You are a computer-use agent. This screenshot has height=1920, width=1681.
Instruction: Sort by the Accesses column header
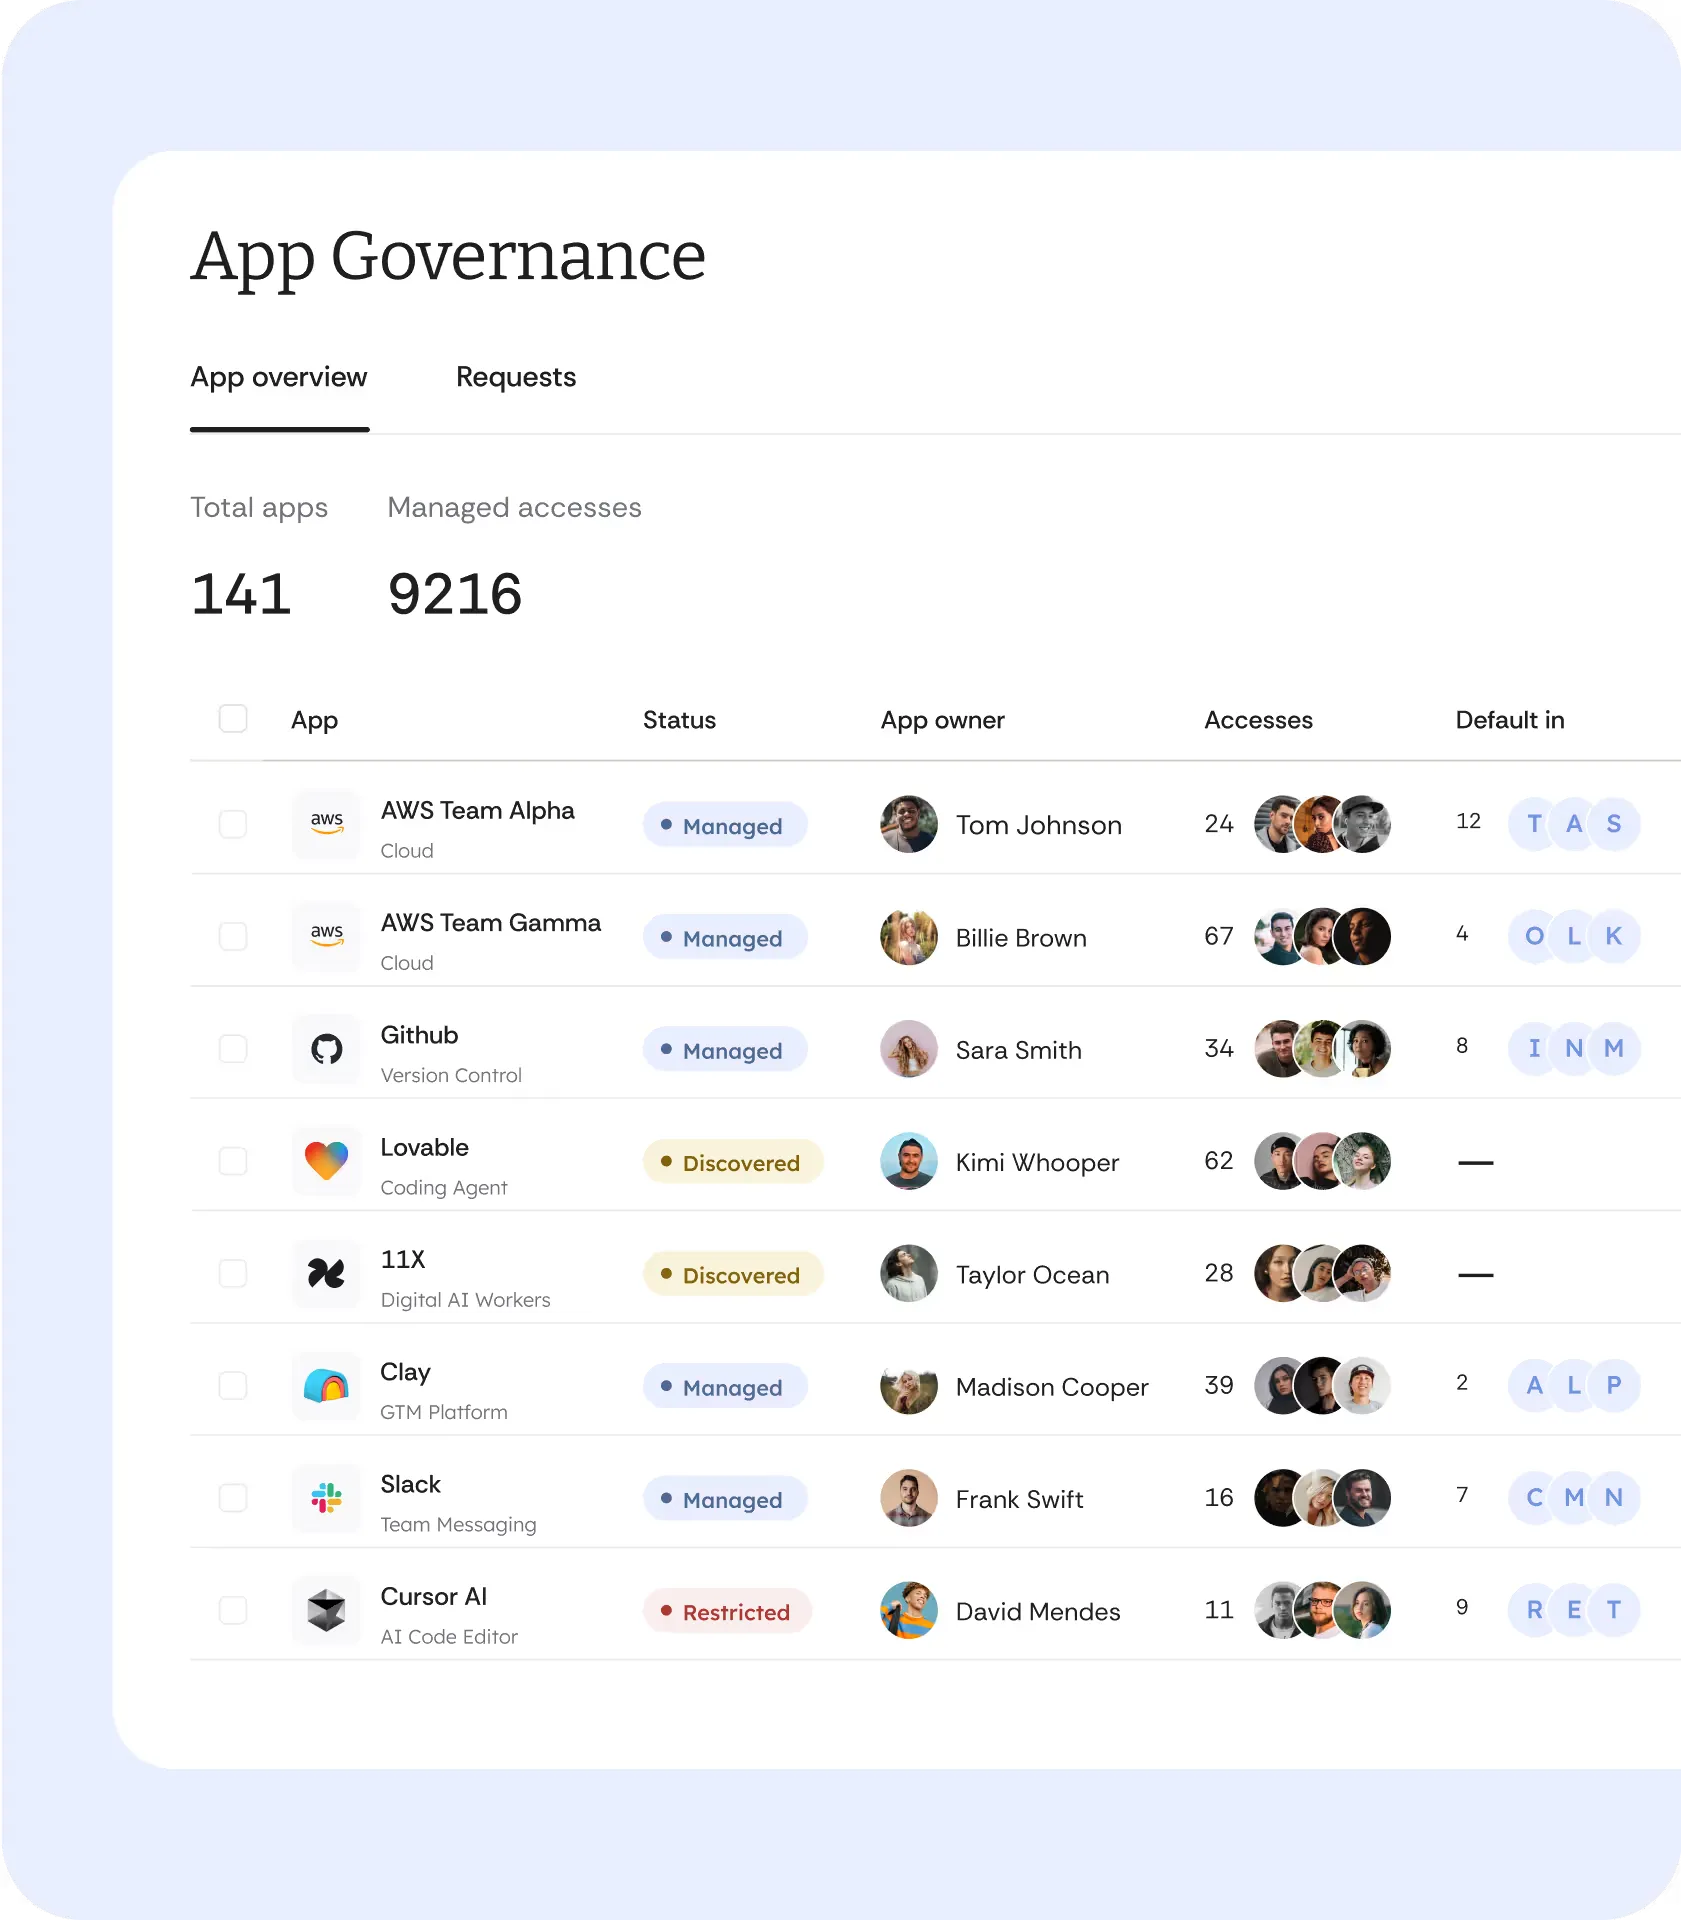(x=1257, y=720)
